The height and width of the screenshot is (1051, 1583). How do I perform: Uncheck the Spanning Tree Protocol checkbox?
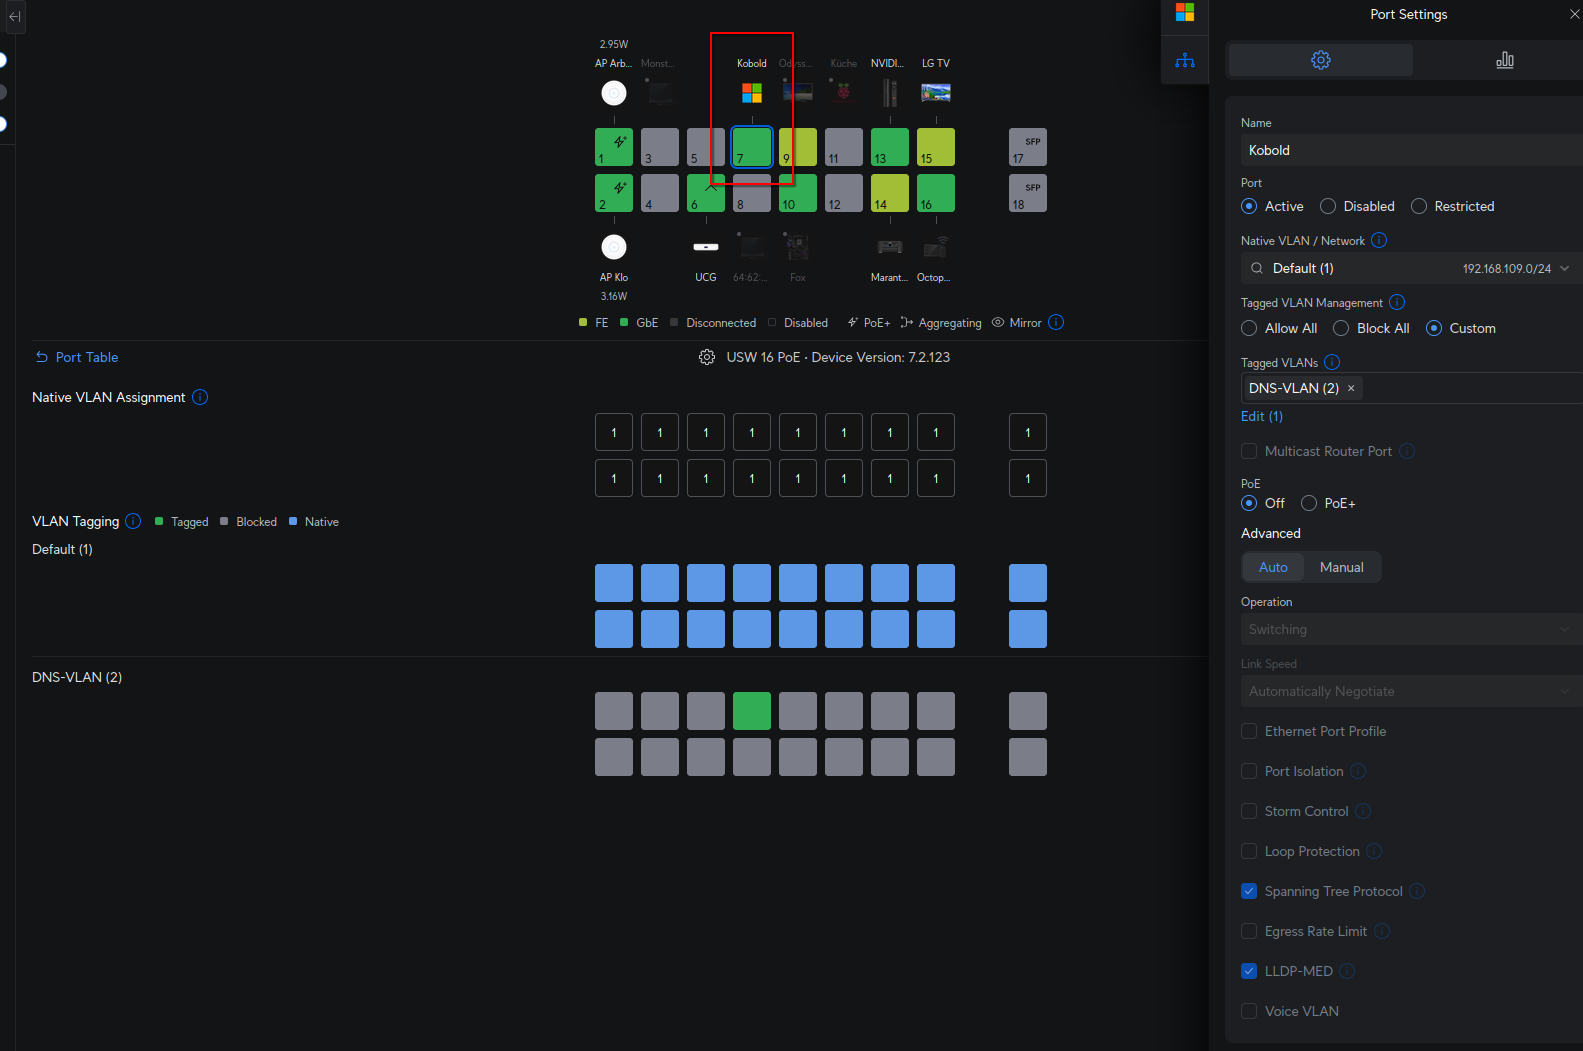coord(1249,891)
